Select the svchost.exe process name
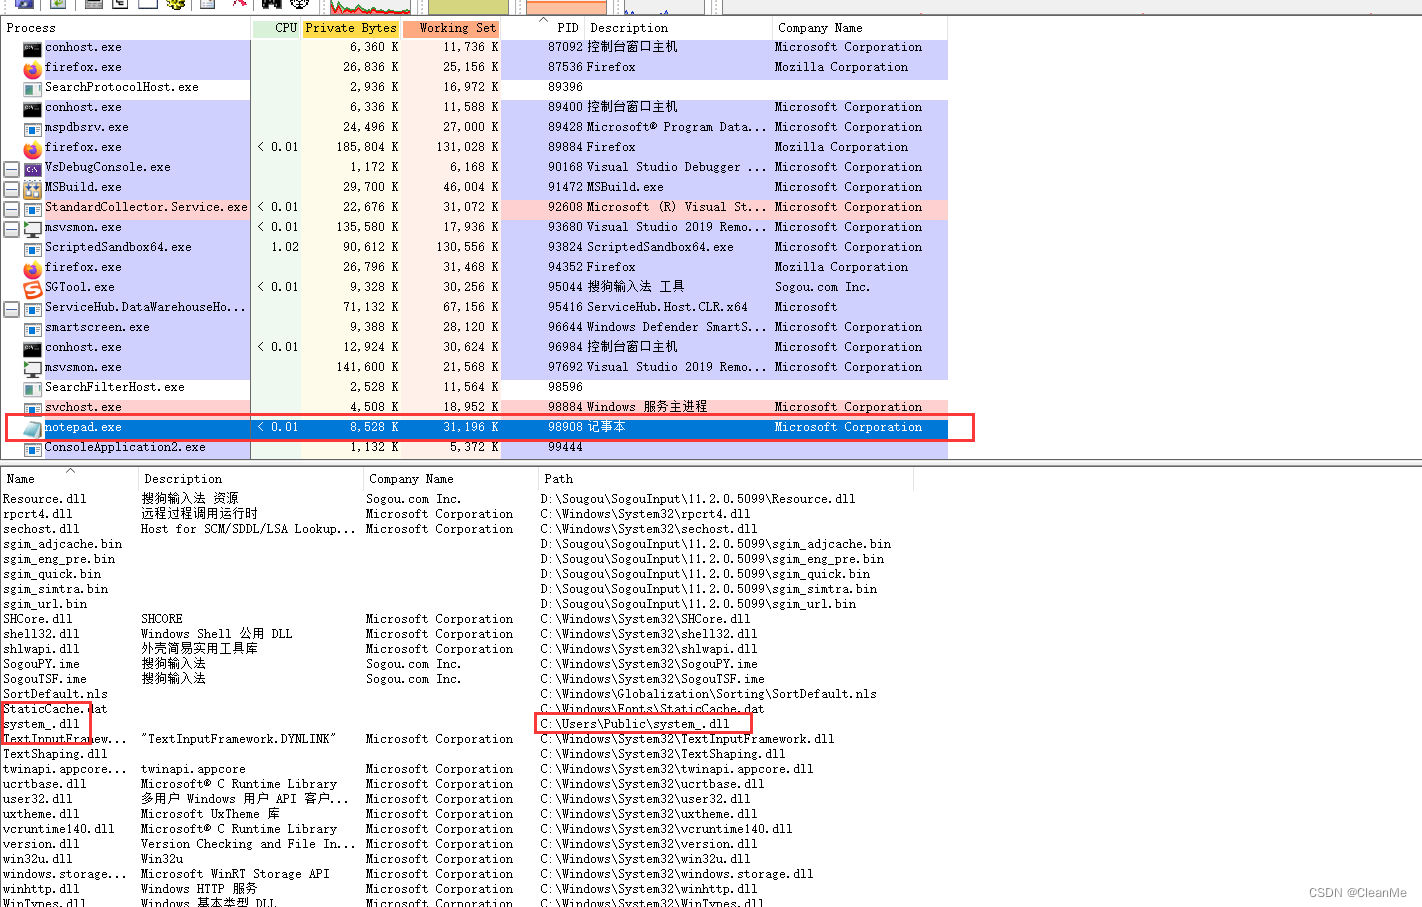1422x907 pixels. click(x=83, y=407)
